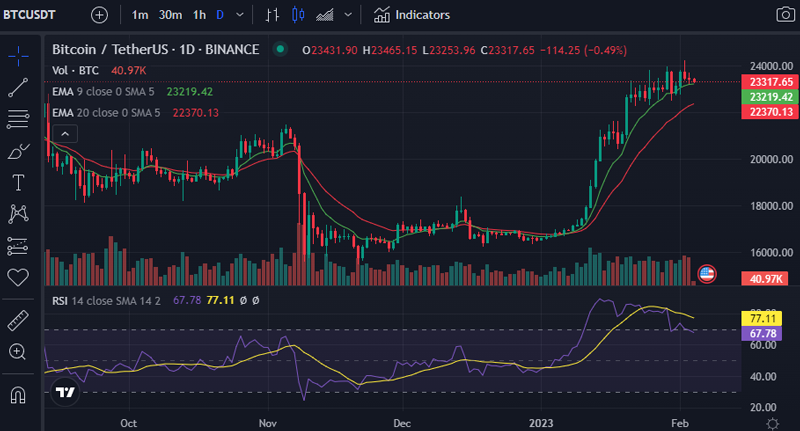
Task: Click the Feb label on the time axis
Action: (680, 423)
